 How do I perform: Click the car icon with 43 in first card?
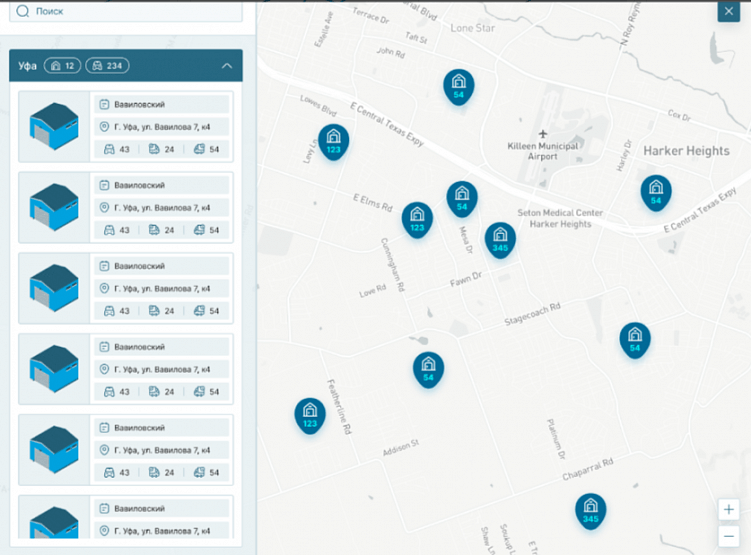tap(109, 149)
